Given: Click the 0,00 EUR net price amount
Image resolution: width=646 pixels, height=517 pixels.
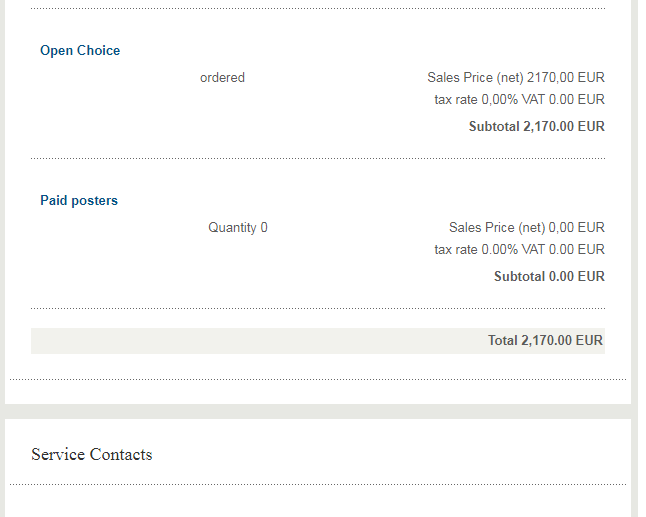Looking at the screenshot, I should tap(577, 227).
